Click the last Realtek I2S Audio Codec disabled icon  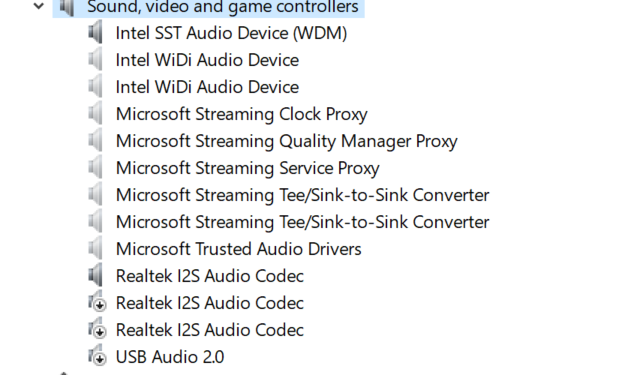(x=97, y=329)
